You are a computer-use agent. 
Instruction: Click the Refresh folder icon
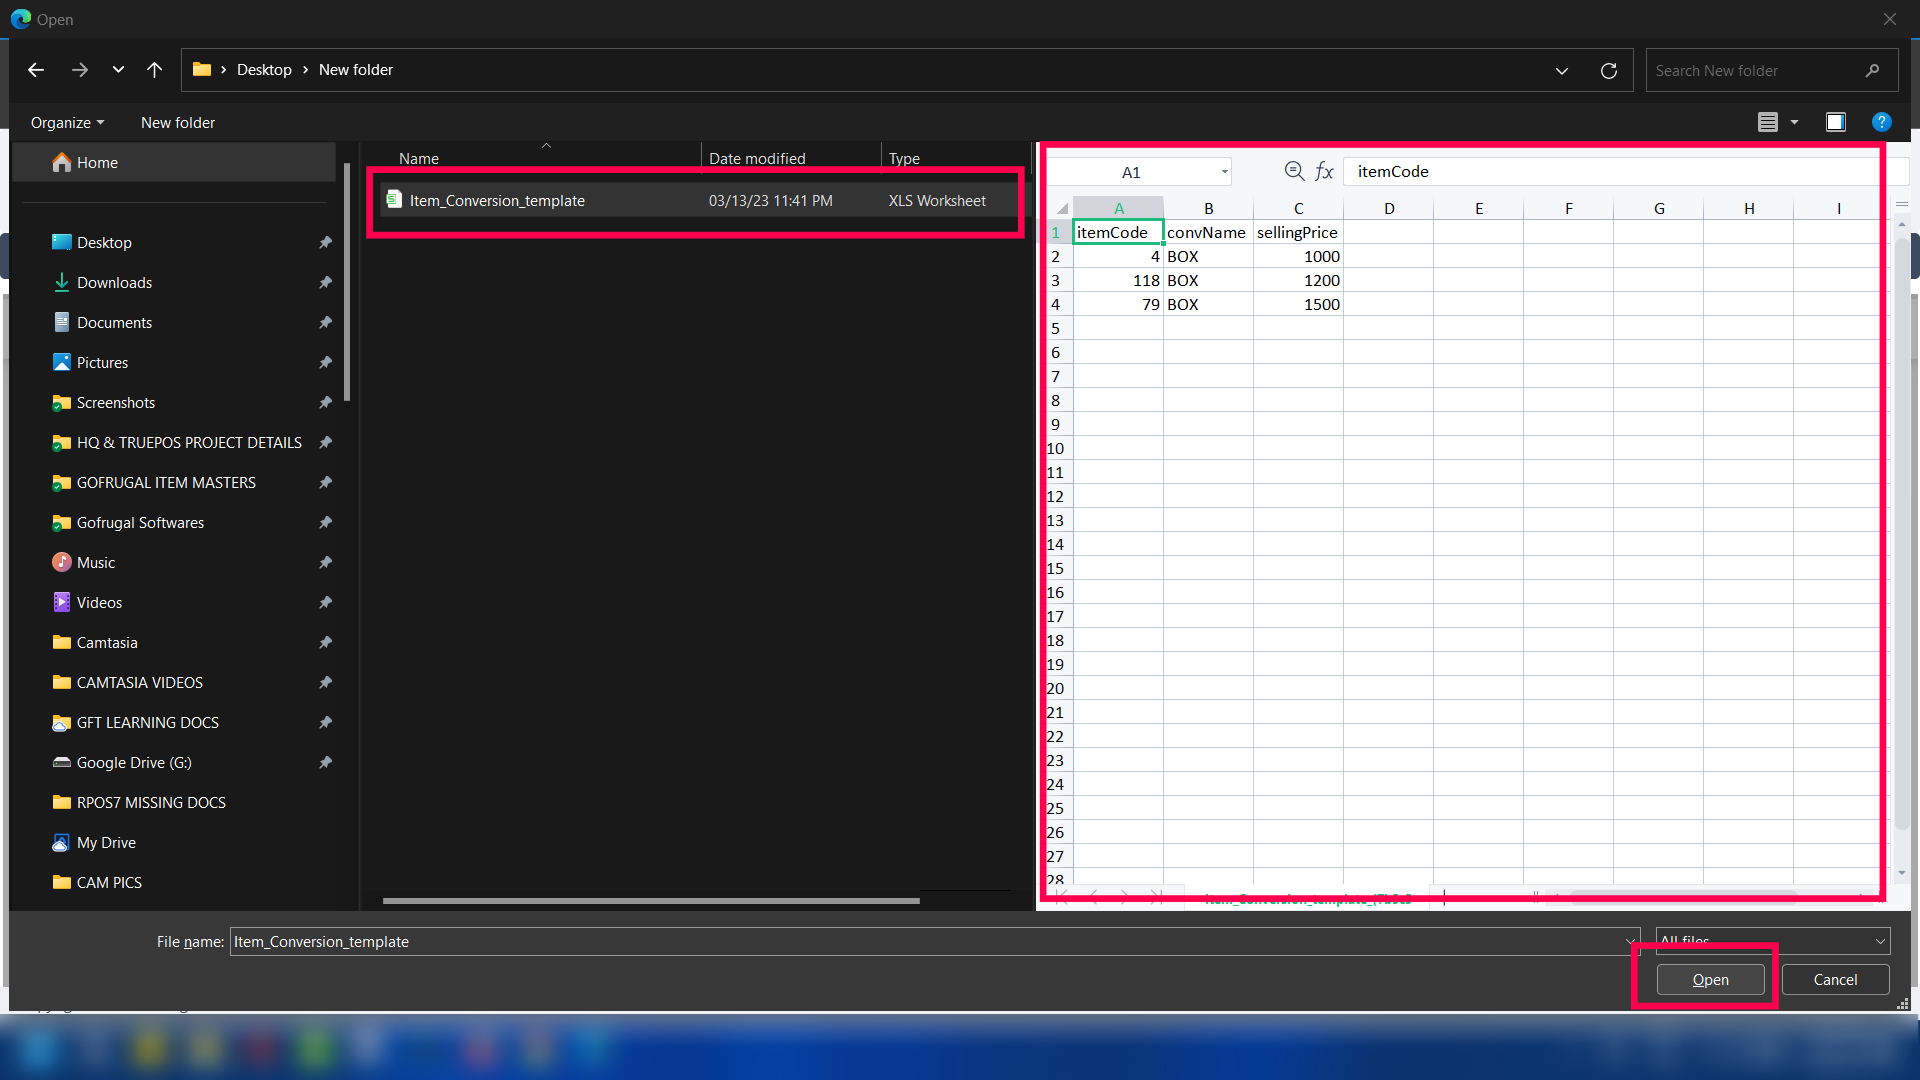coord(1608,71)
